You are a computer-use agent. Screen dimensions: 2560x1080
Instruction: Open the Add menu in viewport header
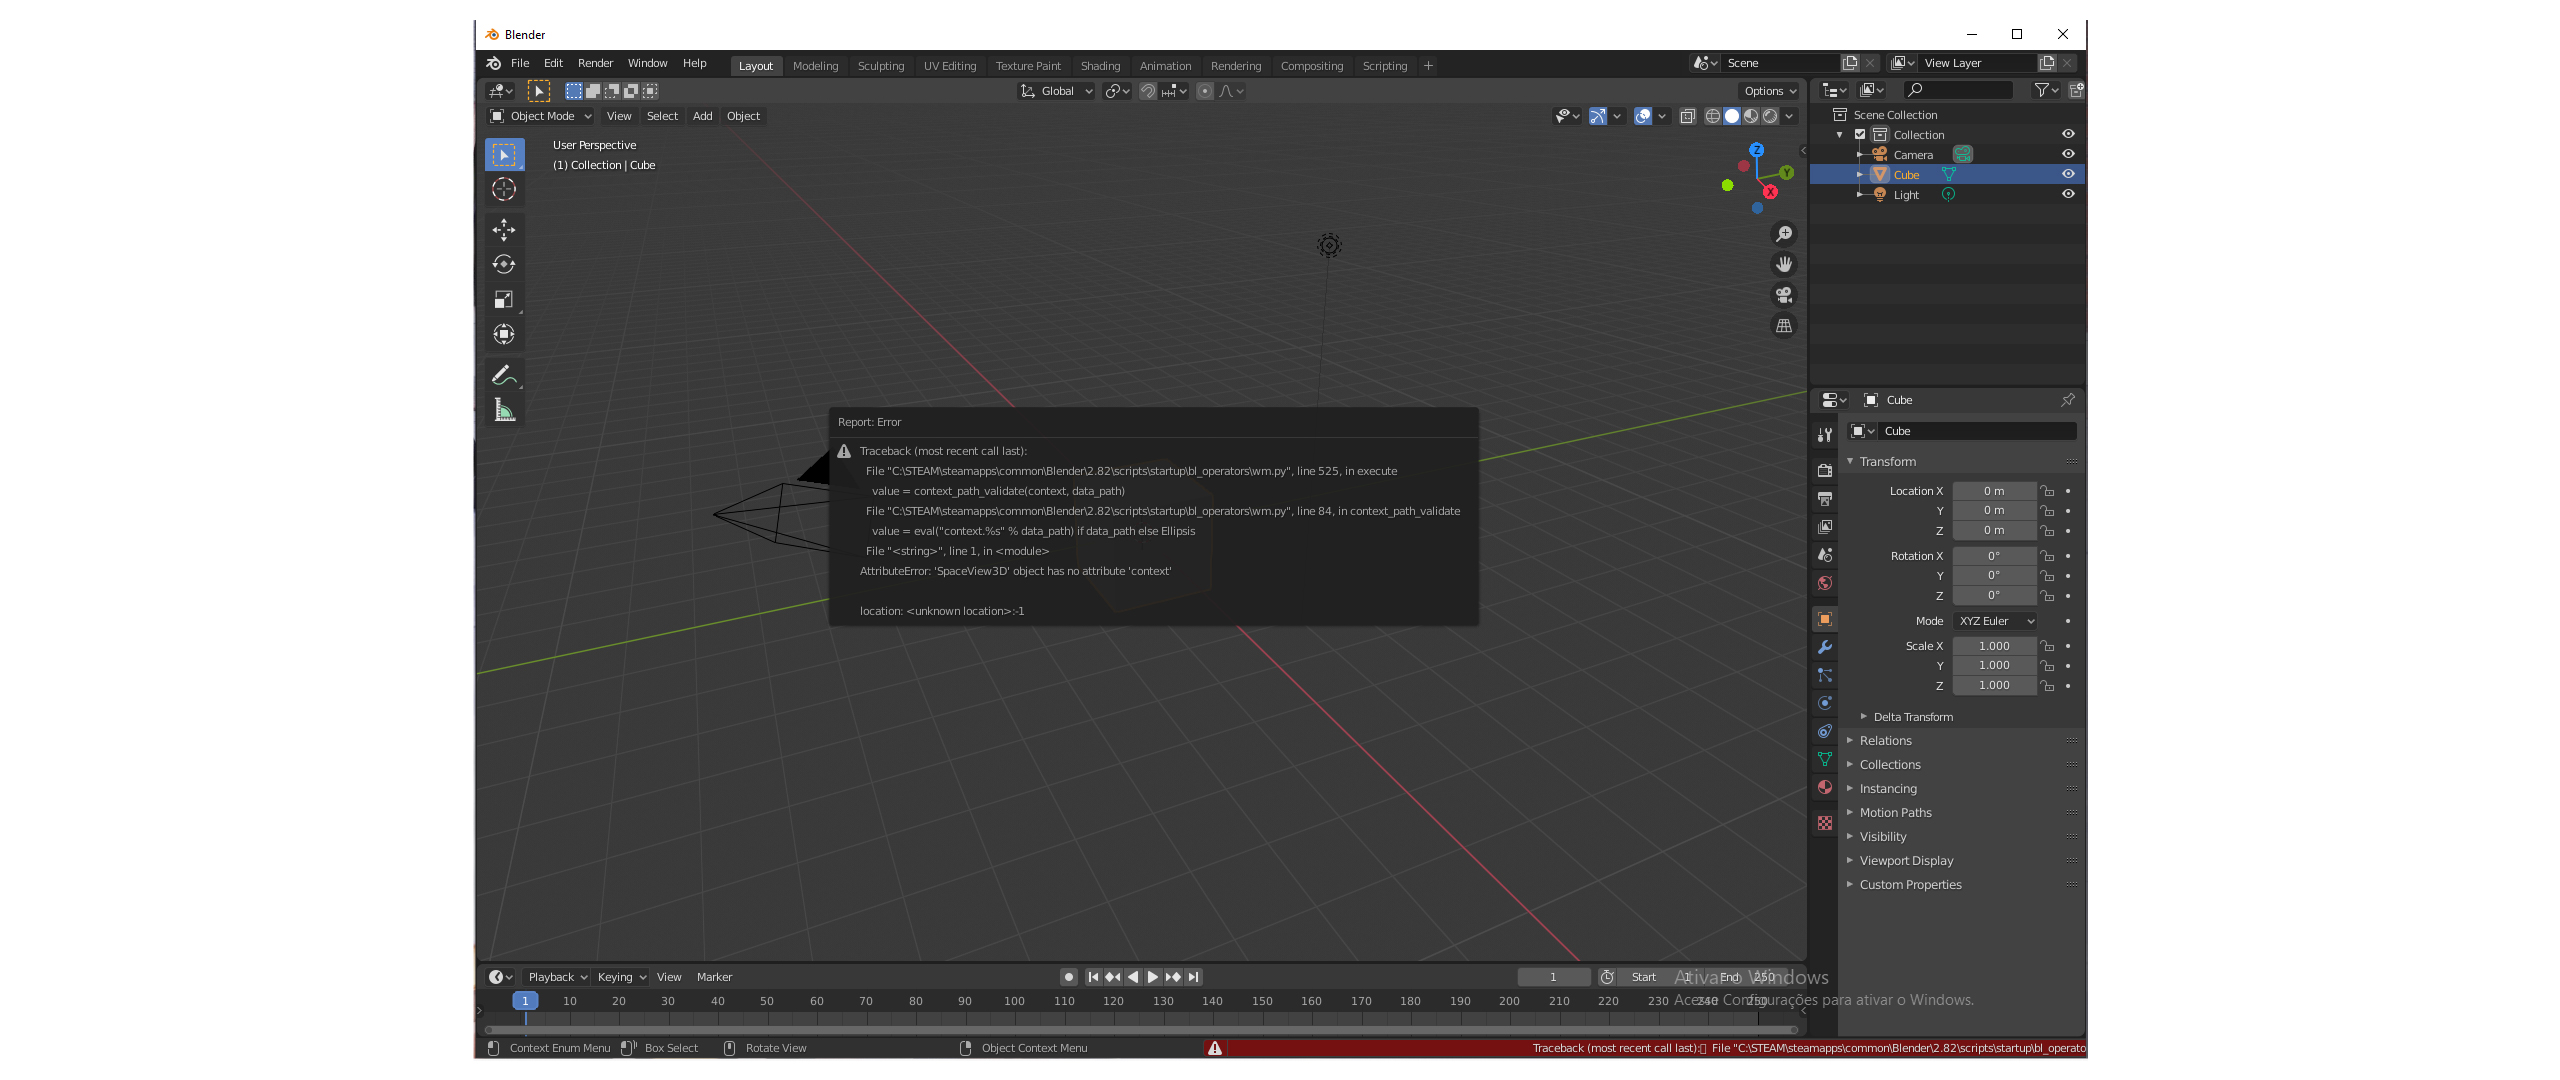coord(703,116)
